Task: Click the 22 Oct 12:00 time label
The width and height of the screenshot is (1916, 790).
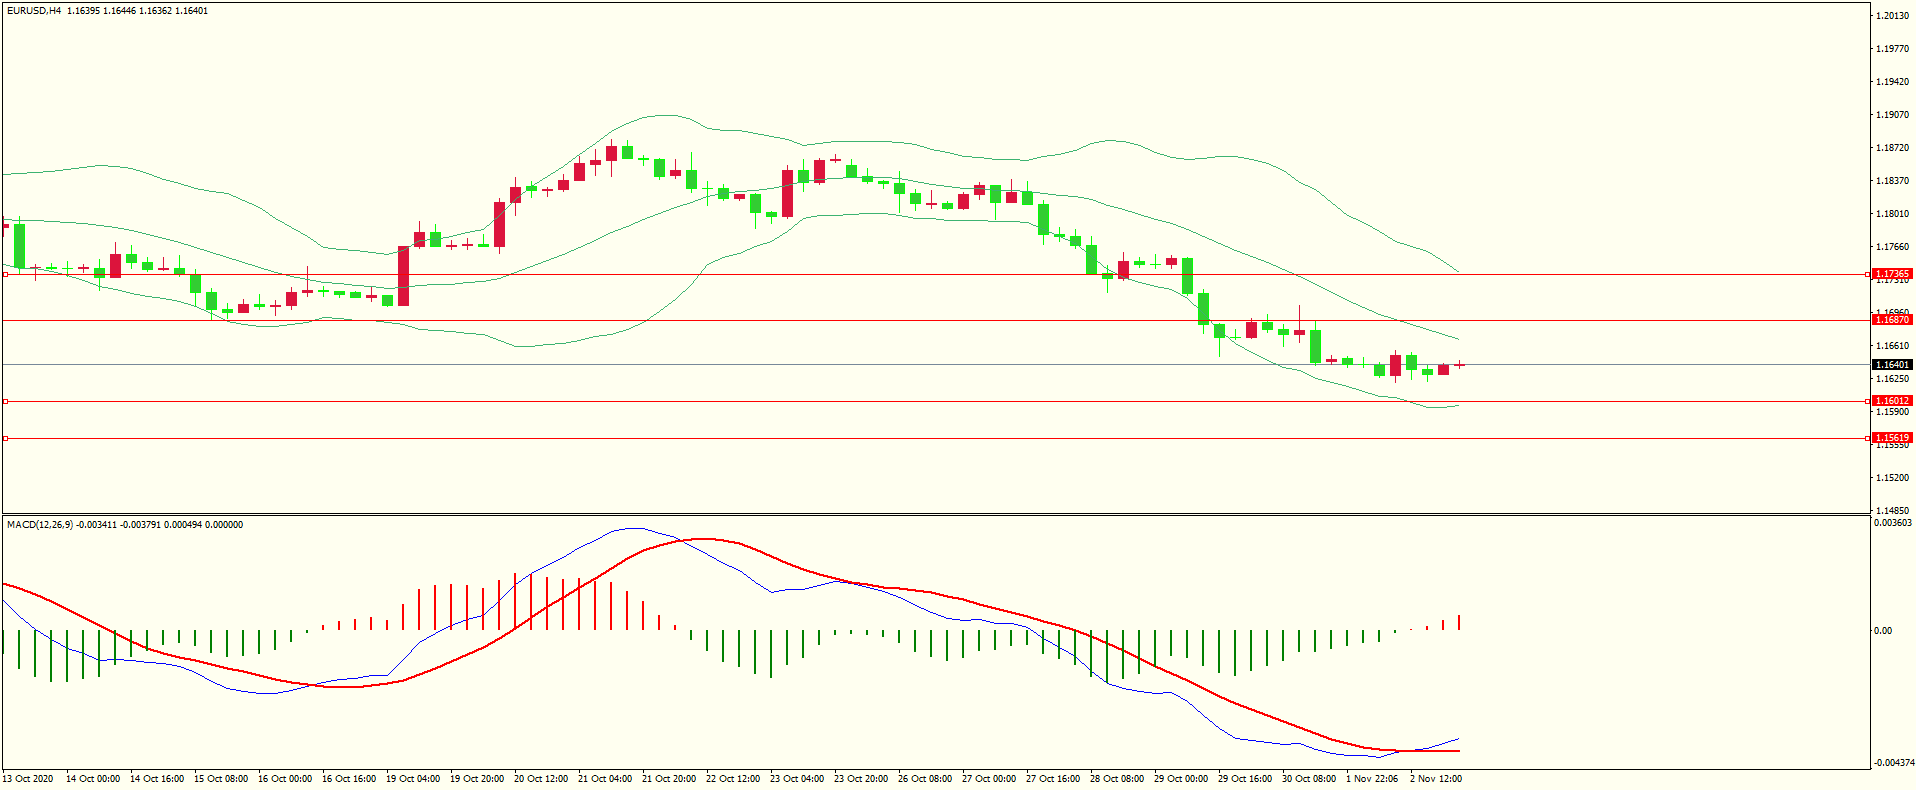Action: pos(733,779)
